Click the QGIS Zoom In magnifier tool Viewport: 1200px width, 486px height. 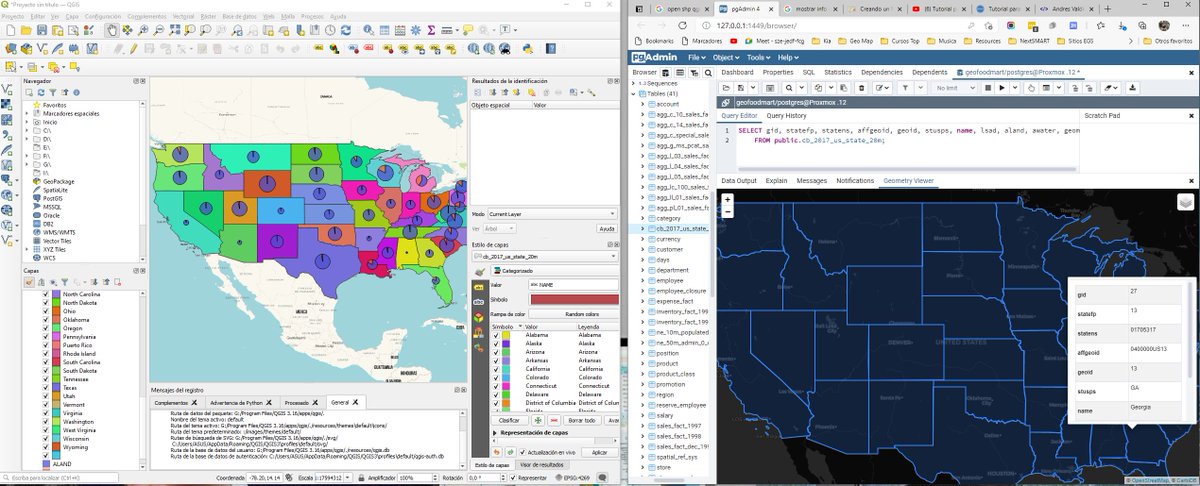tap(143, 29)
